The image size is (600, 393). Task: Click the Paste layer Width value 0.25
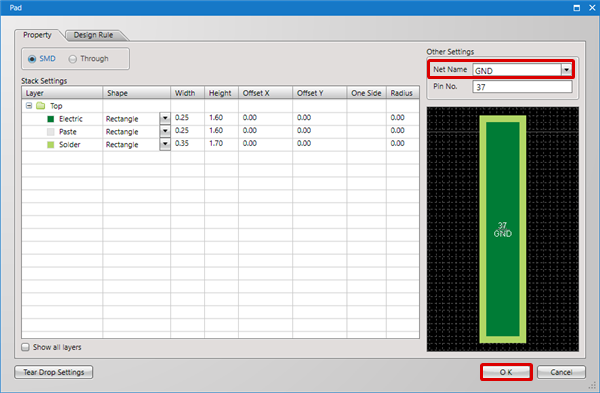coord(182,130)
